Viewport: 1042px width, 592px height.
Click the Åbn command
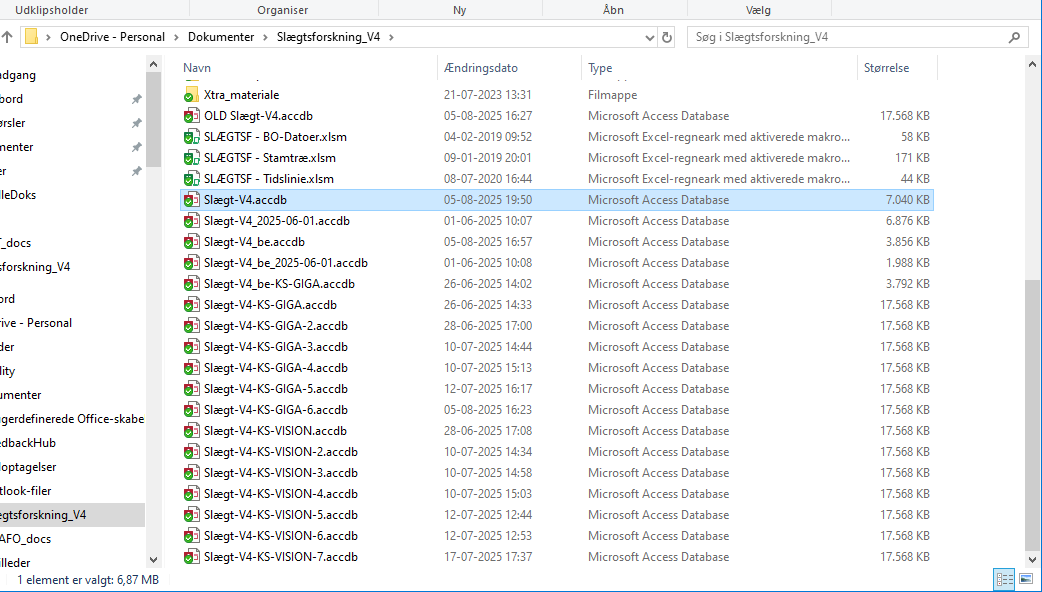[x=614, y=9]
